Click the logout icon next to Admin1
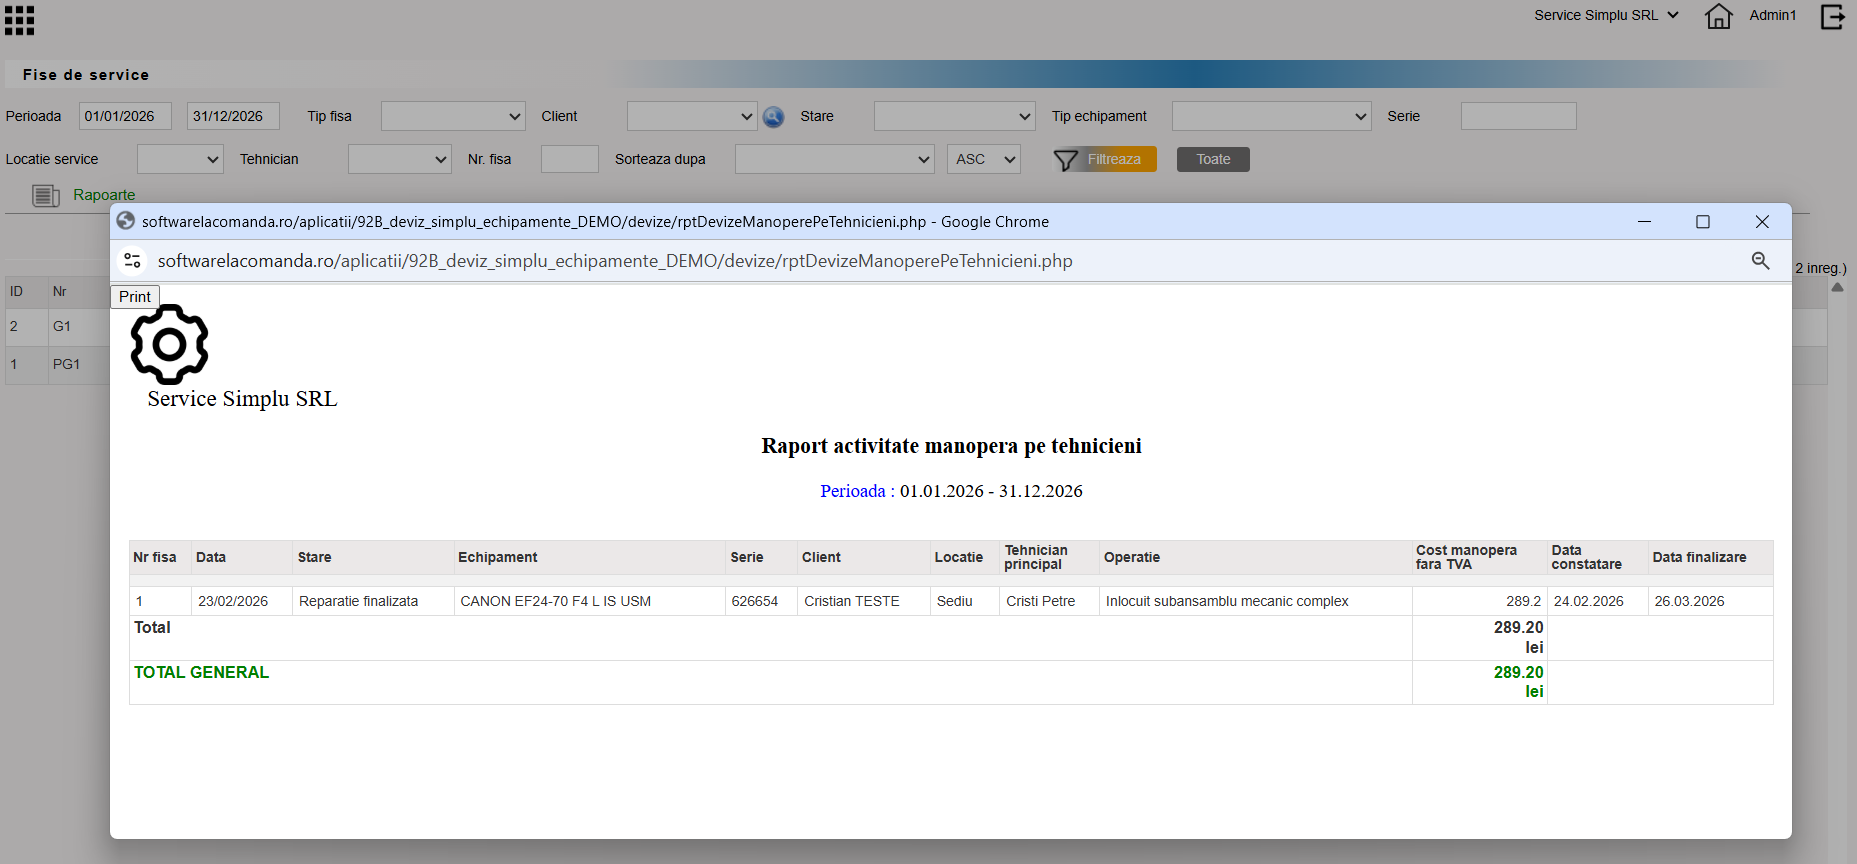 click(x=1832, y=16)
